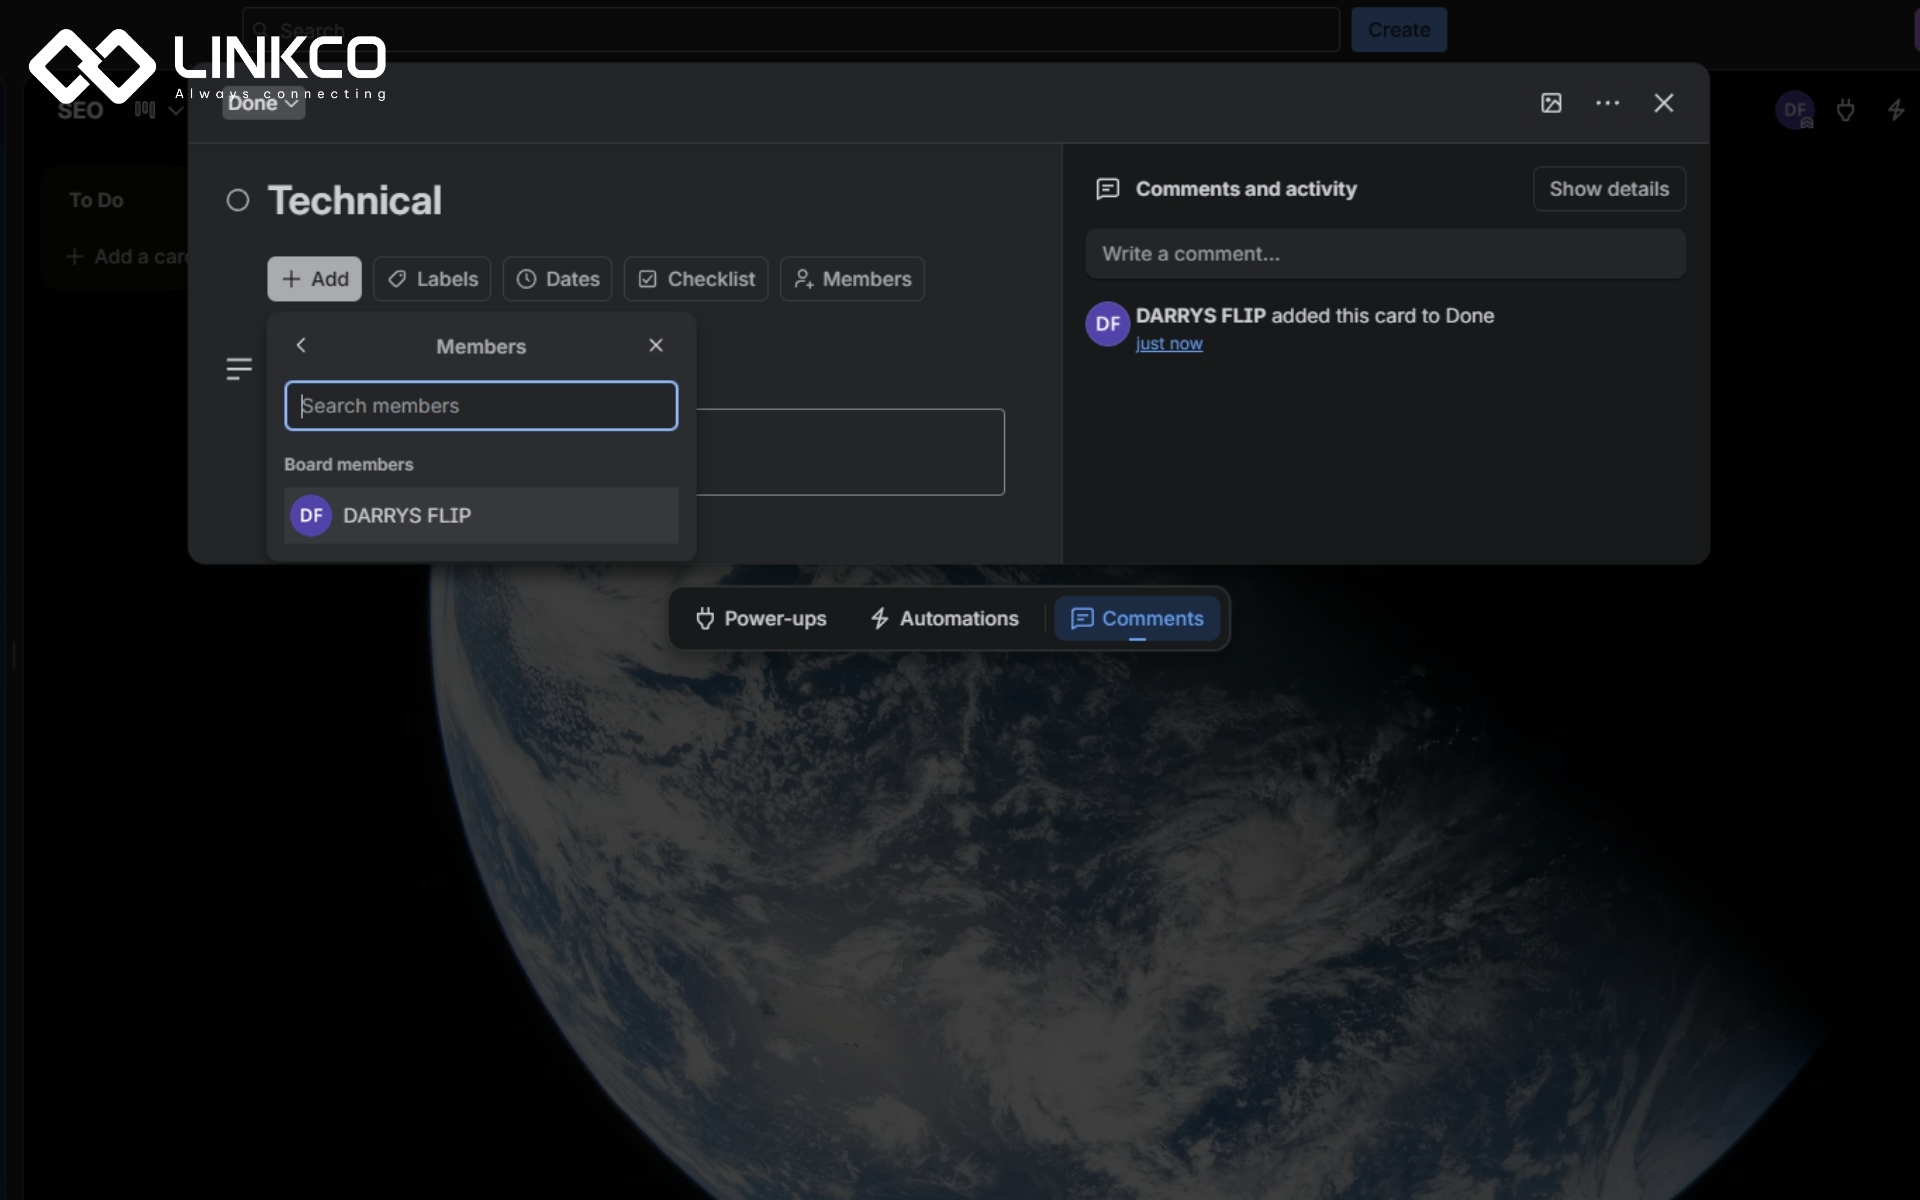Add a Checklist to the card
This screenshot has height=1200, width=1920.
coord(696,279)
